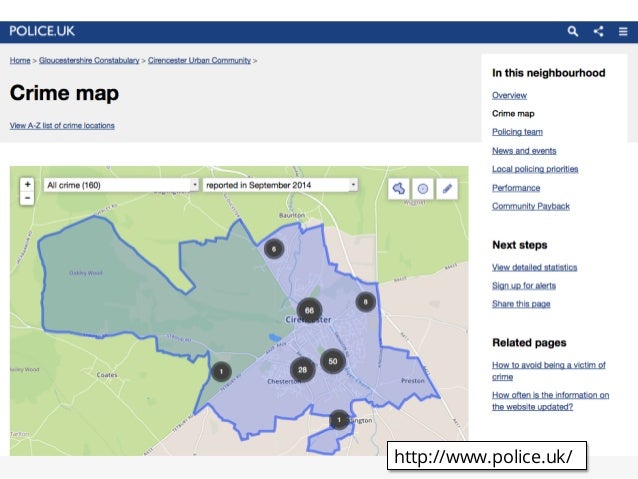Click cluster marker 6 near Baunton

pyautogui.click(x=274, y=249)
